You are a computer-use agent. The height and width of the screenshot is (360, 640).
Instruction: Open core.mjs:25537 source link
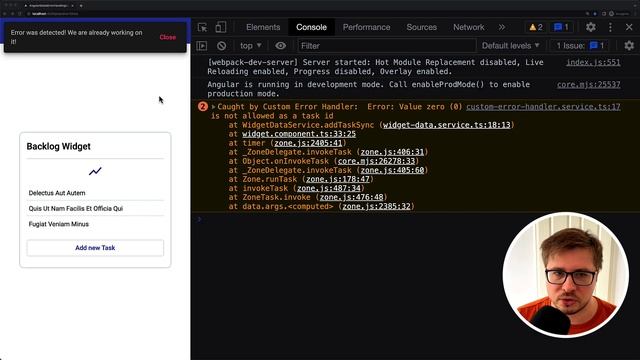click(589, 84)
